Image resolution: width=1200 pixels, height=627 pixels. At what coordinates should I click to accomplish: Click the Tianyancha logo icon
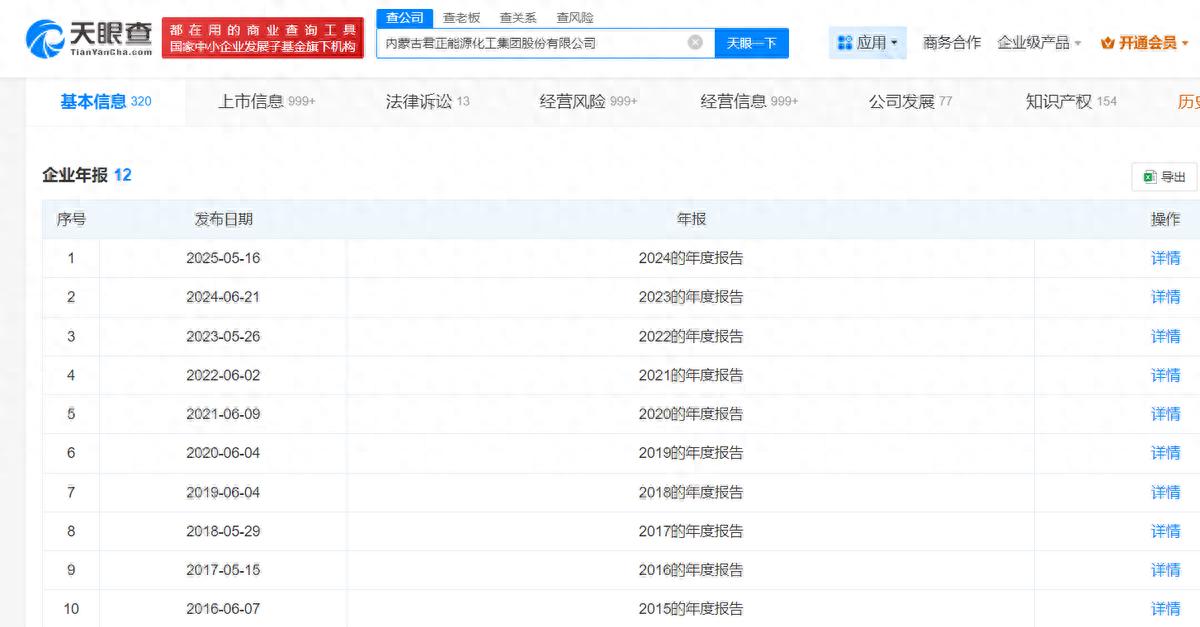coord(45,40)
